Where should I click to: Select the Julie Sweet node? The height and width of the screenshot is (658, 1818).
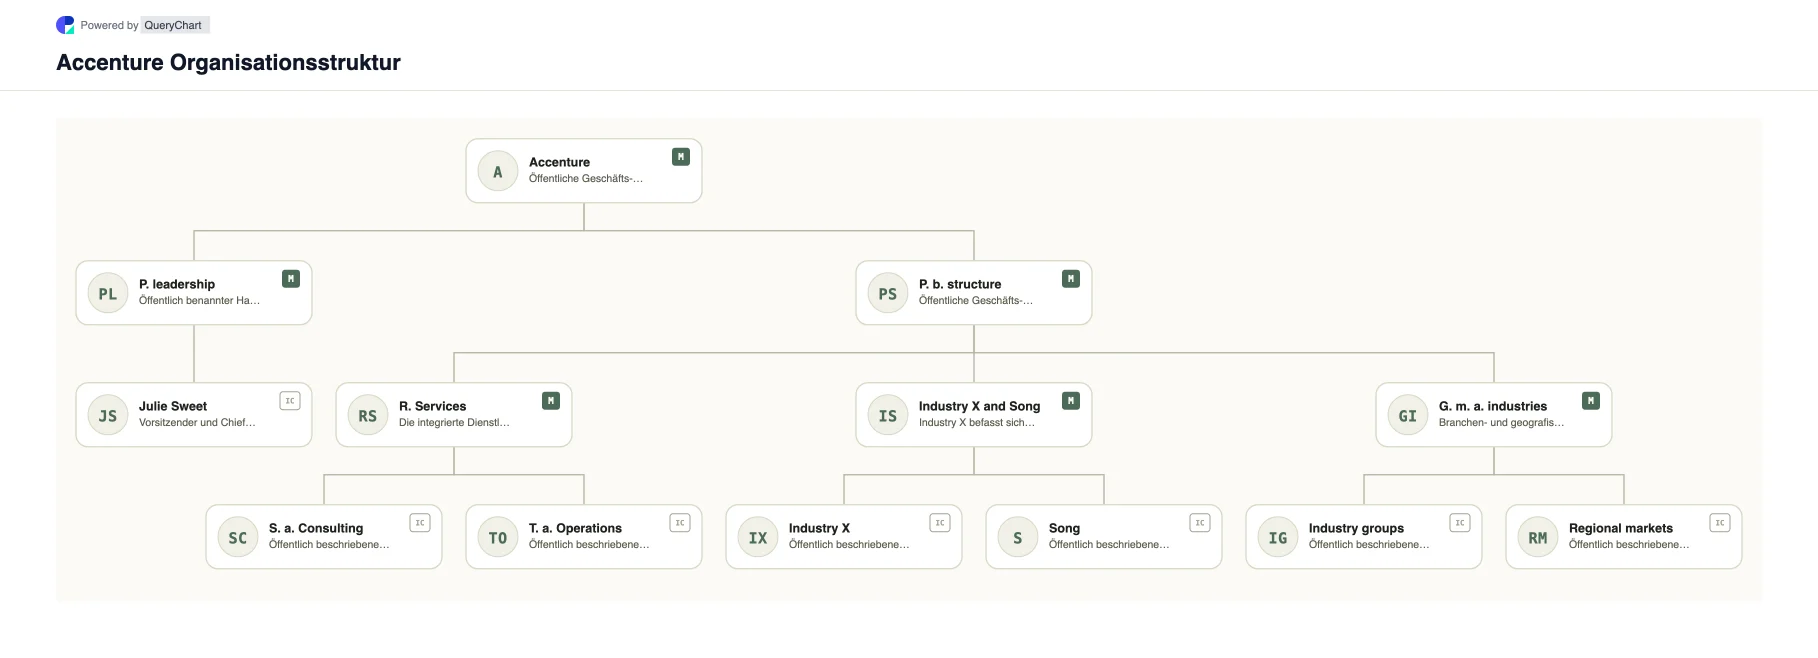click(194, 415)
